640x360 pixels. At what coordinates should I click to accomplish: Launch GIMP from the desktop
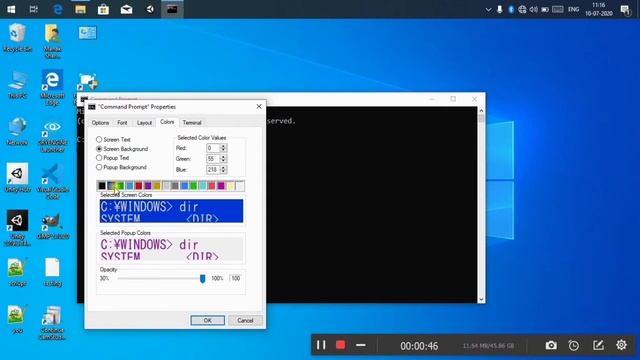(52, 225)
